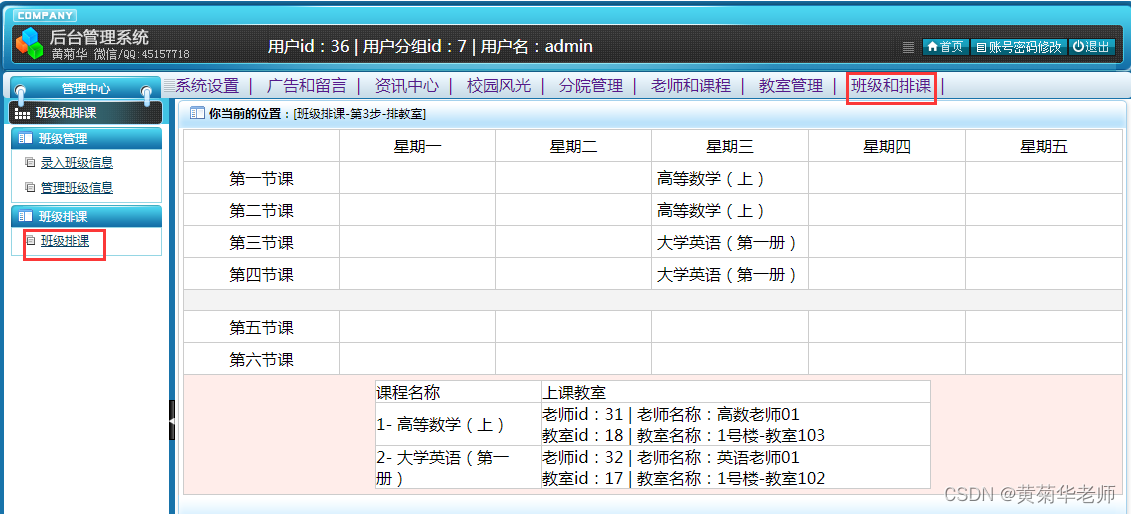Viewport: 1131px width, 514px height.
Task: Open the 系统设置 menu
Action: click(x=207, y=86)
